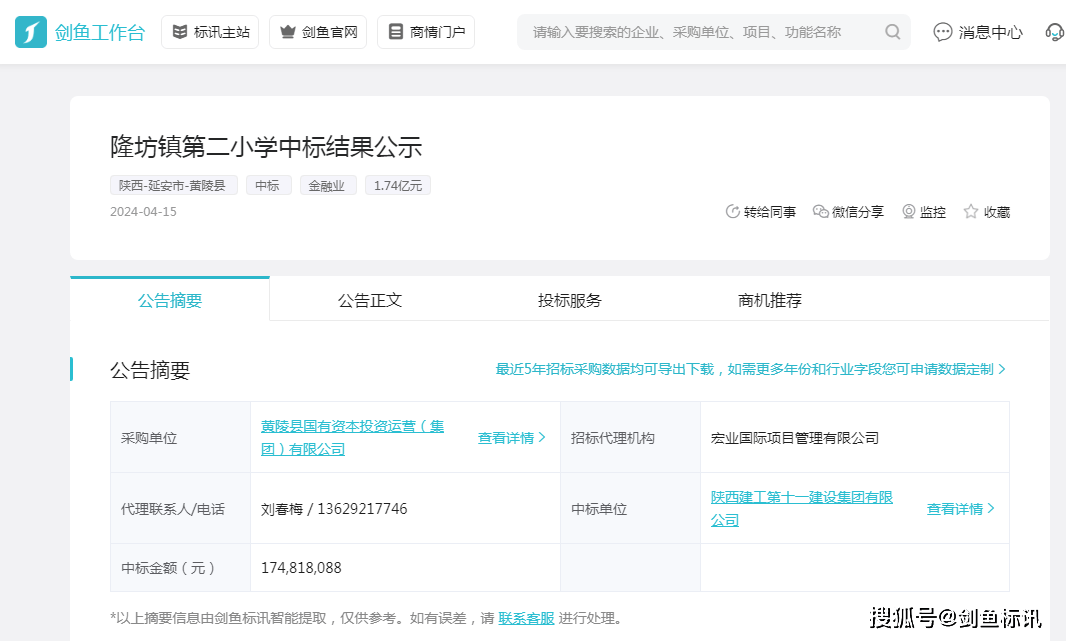
Task: Click 转给同事 forward option
Action: [761, 212]
